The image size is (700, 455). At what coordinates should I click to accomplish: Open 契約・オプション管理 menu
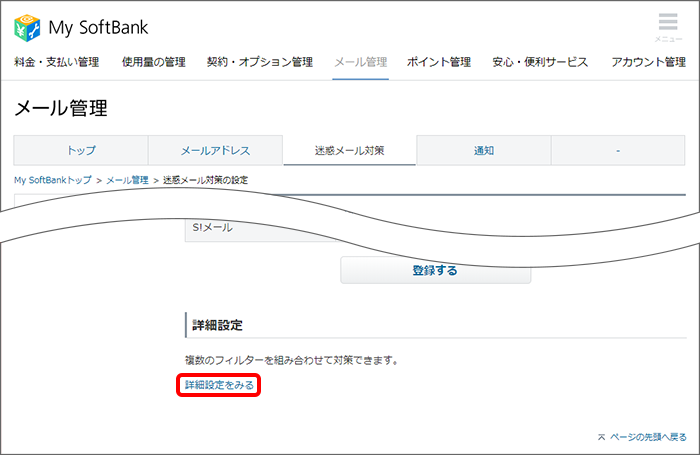point(260,62)
